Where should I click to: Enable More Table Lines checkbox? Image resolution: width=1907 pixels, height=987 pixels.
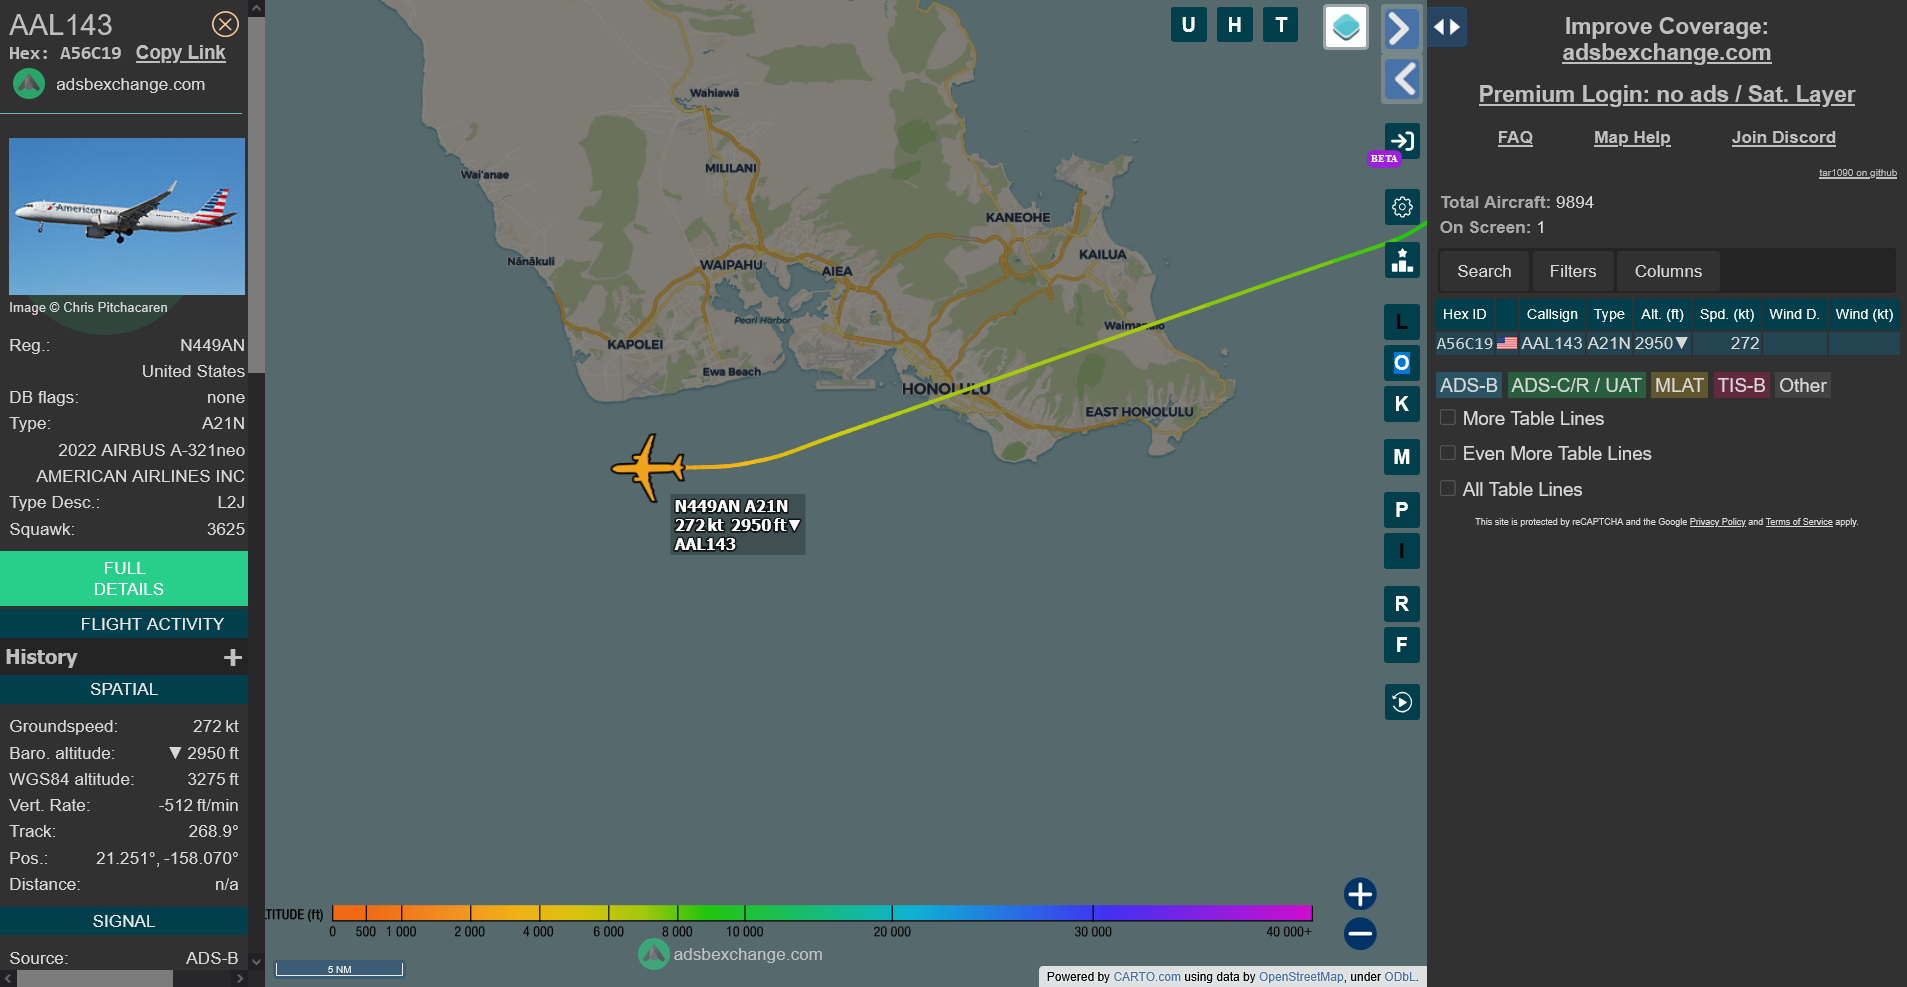(x=1447, y=417)
